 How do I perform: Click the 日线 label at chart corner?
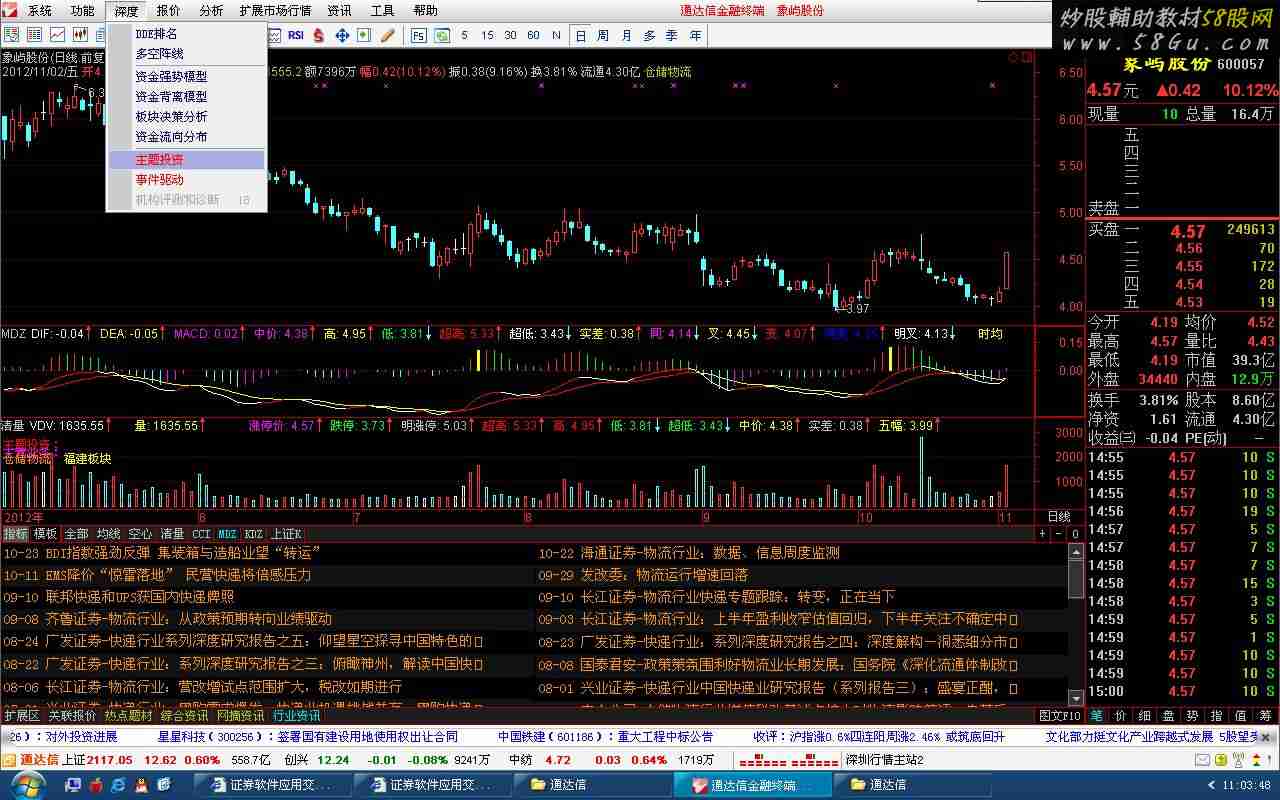click(1059, 517)
